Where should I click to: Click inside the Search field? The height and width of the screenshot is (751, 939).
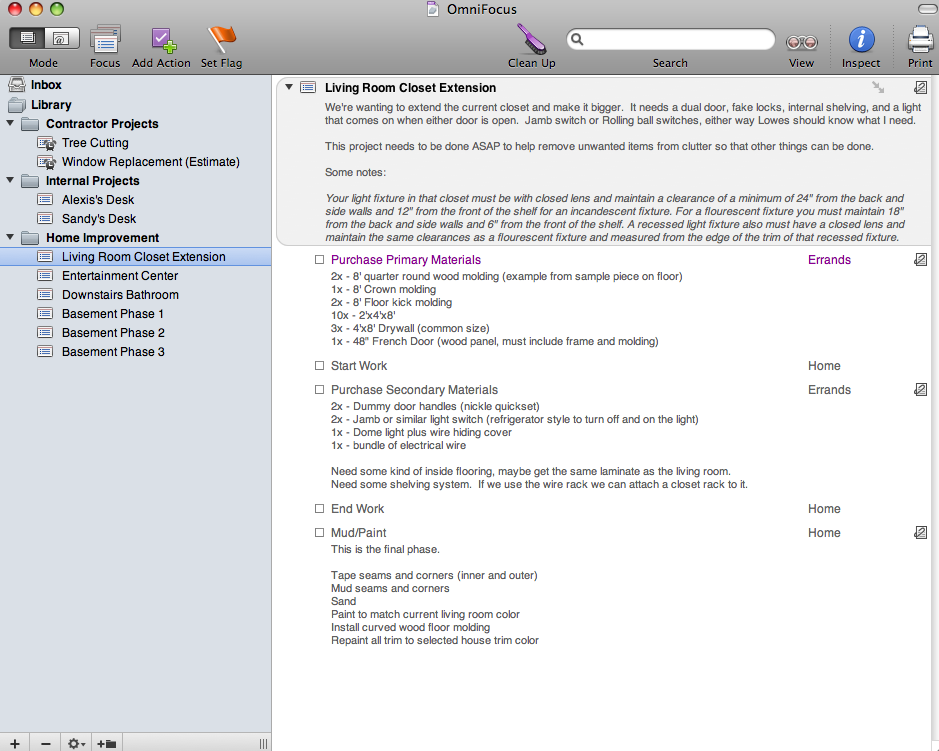point(670,40)
